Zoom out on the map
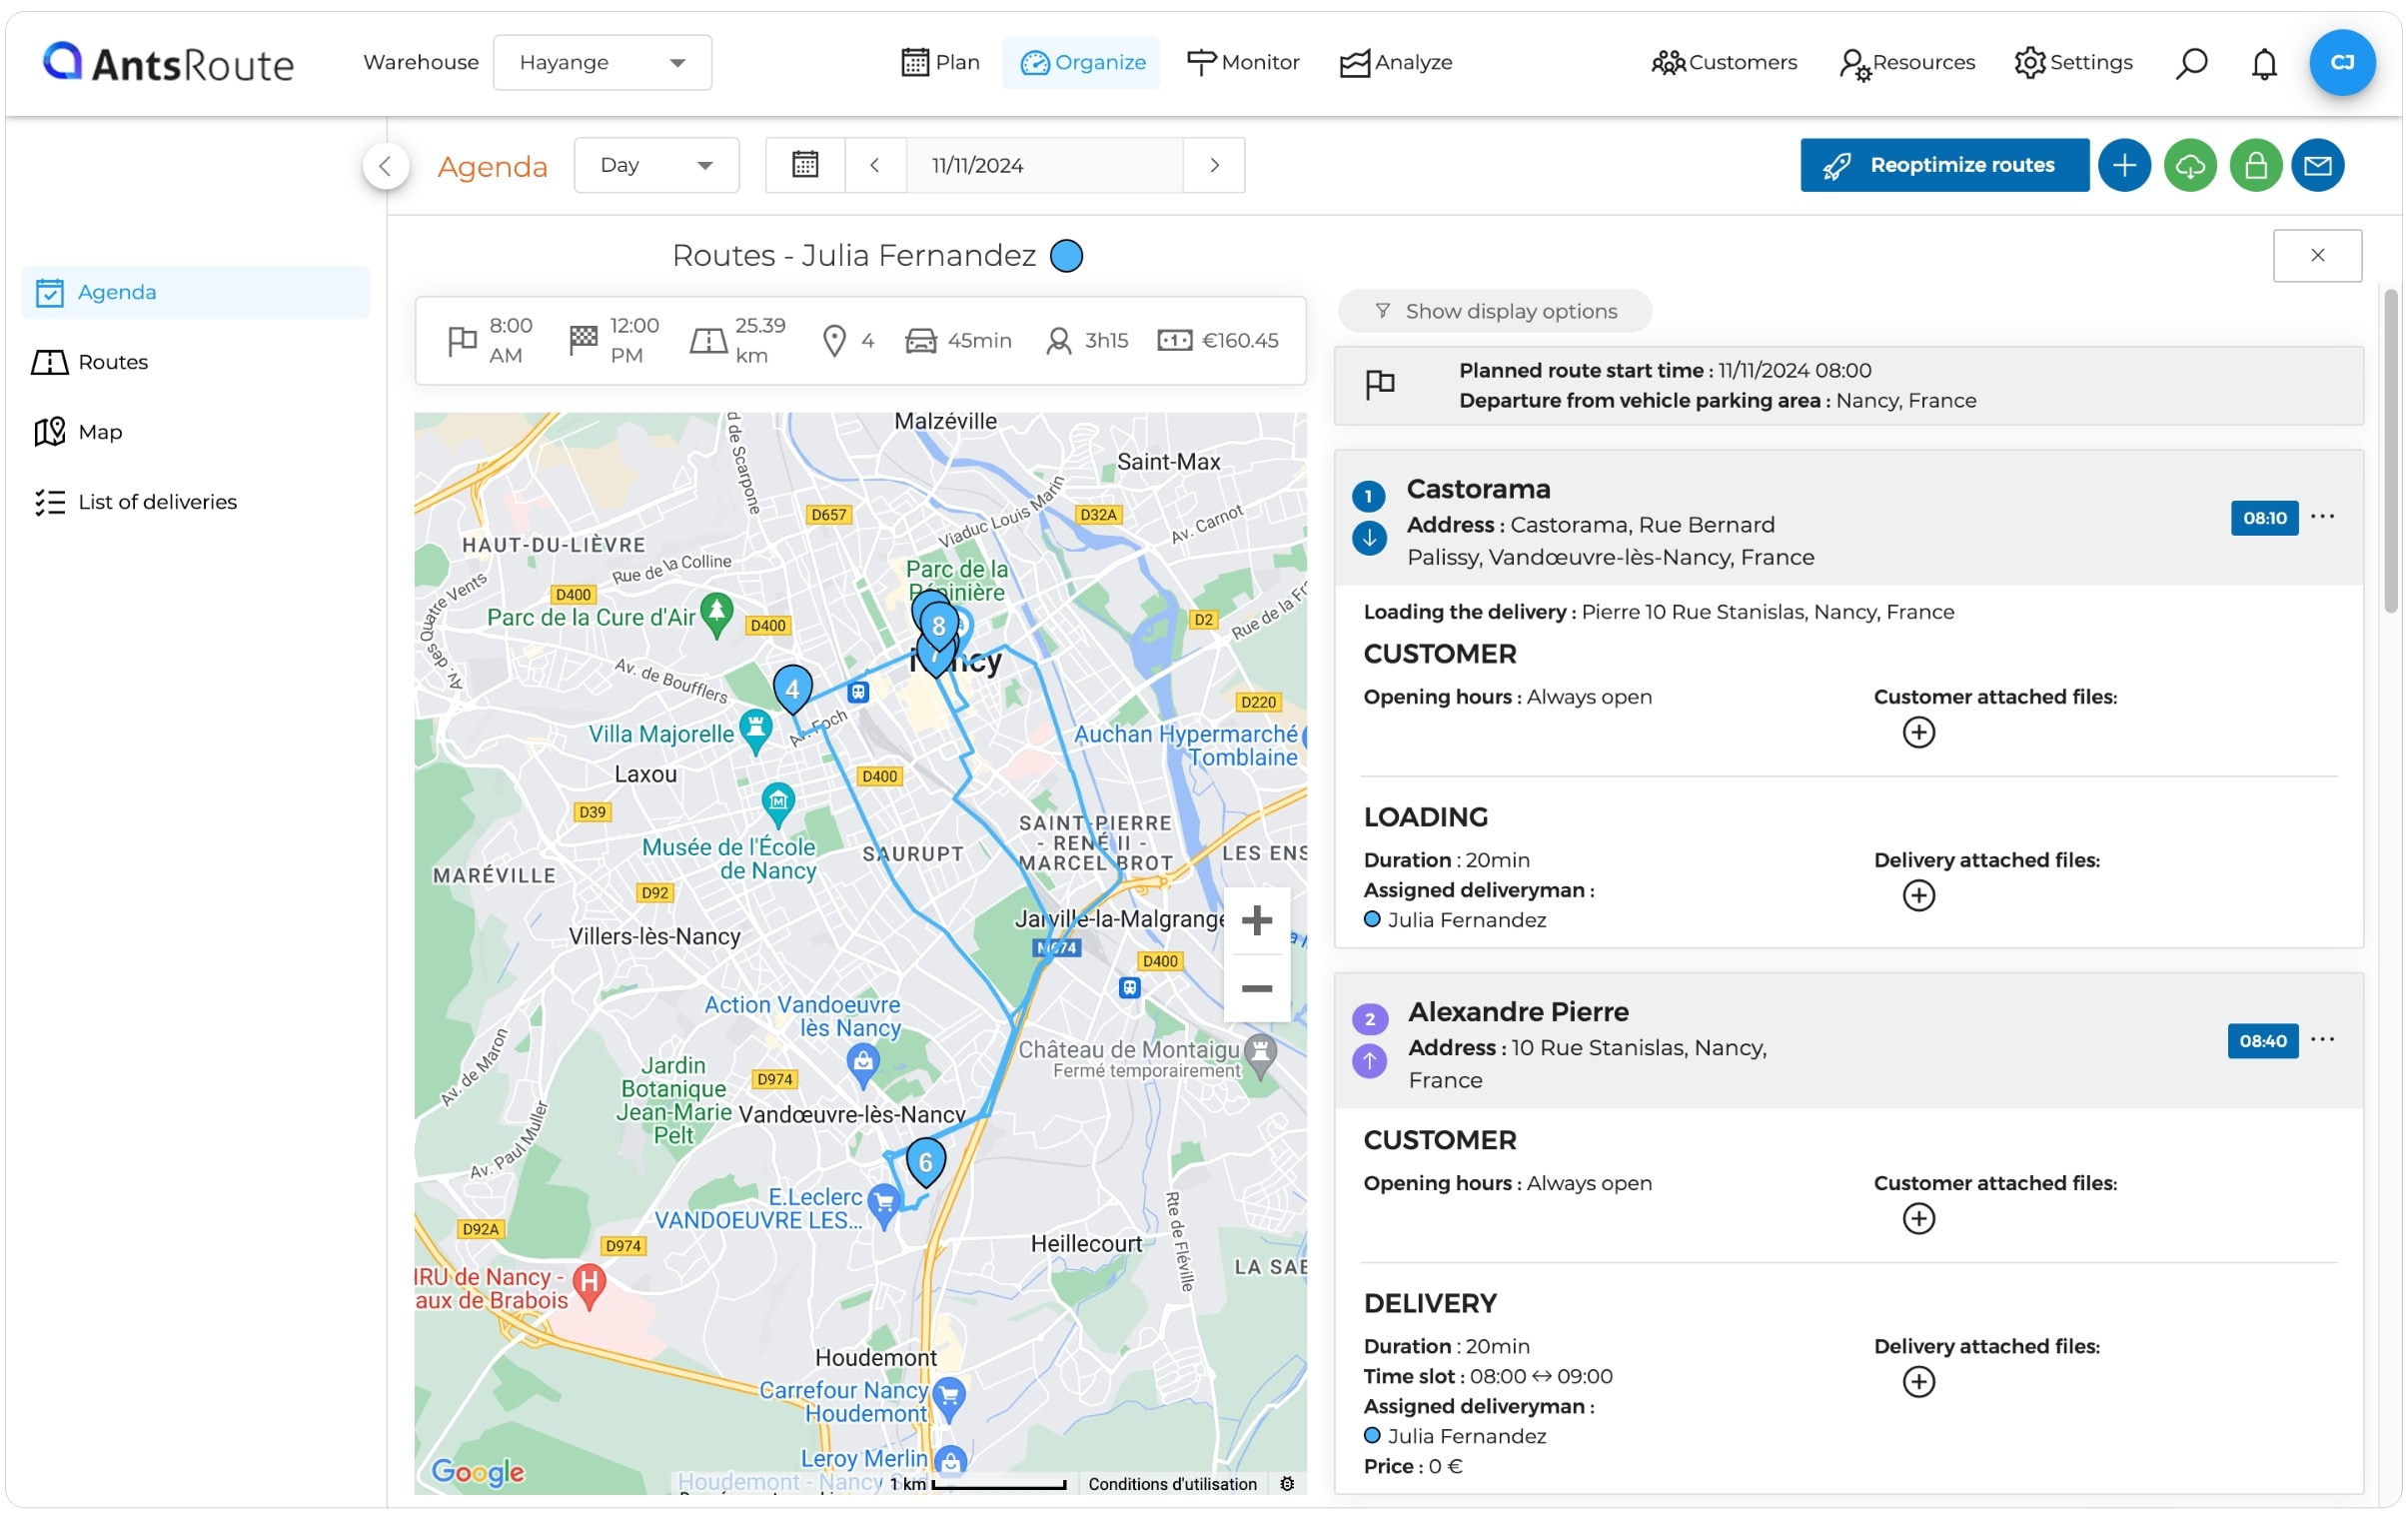Viewport: 2408px width, 1519px height. (x=1256, y=989)
